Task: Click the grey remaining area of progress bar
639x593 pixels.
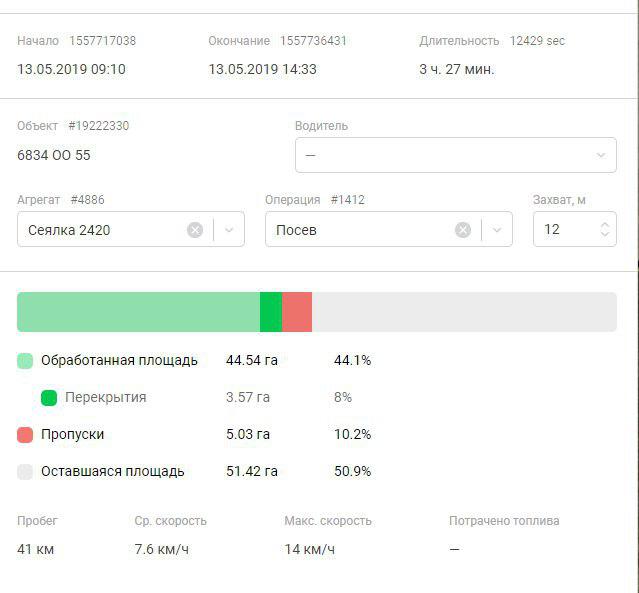Action: coord(464,312)
